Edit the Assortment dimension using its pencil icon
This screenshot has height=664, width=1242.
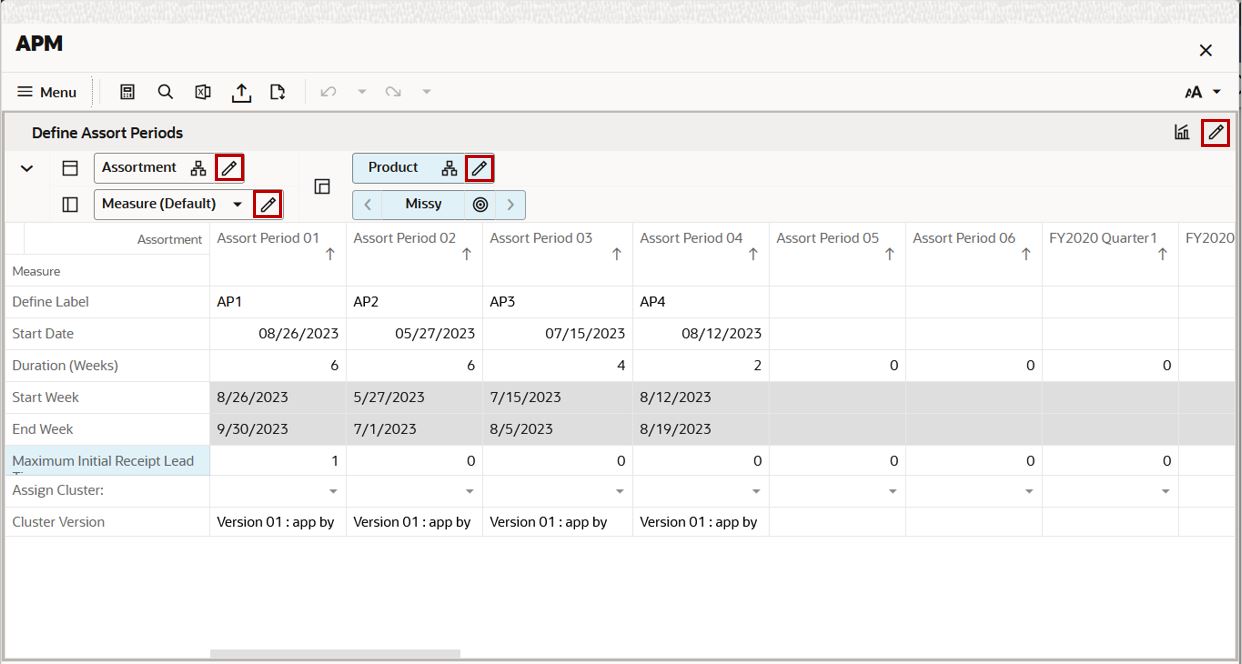230,167
